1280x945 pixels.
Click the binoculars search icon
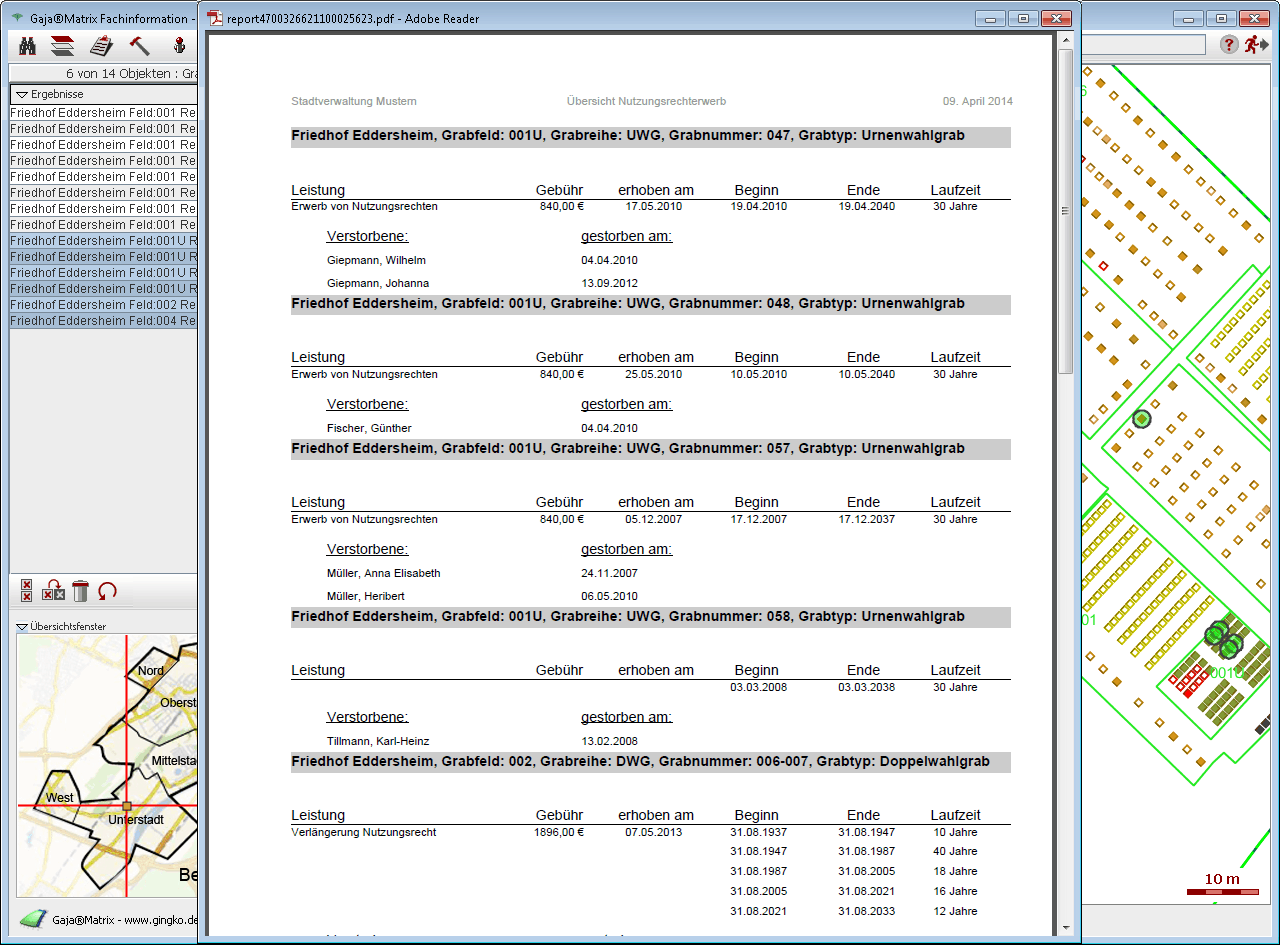pos(28,45)
